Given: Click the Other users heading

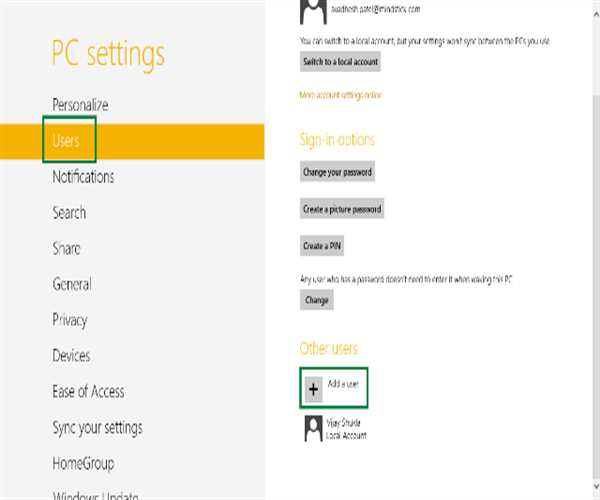Looking at the screenshot, I should pyautogui.click(x=328, y=348).
